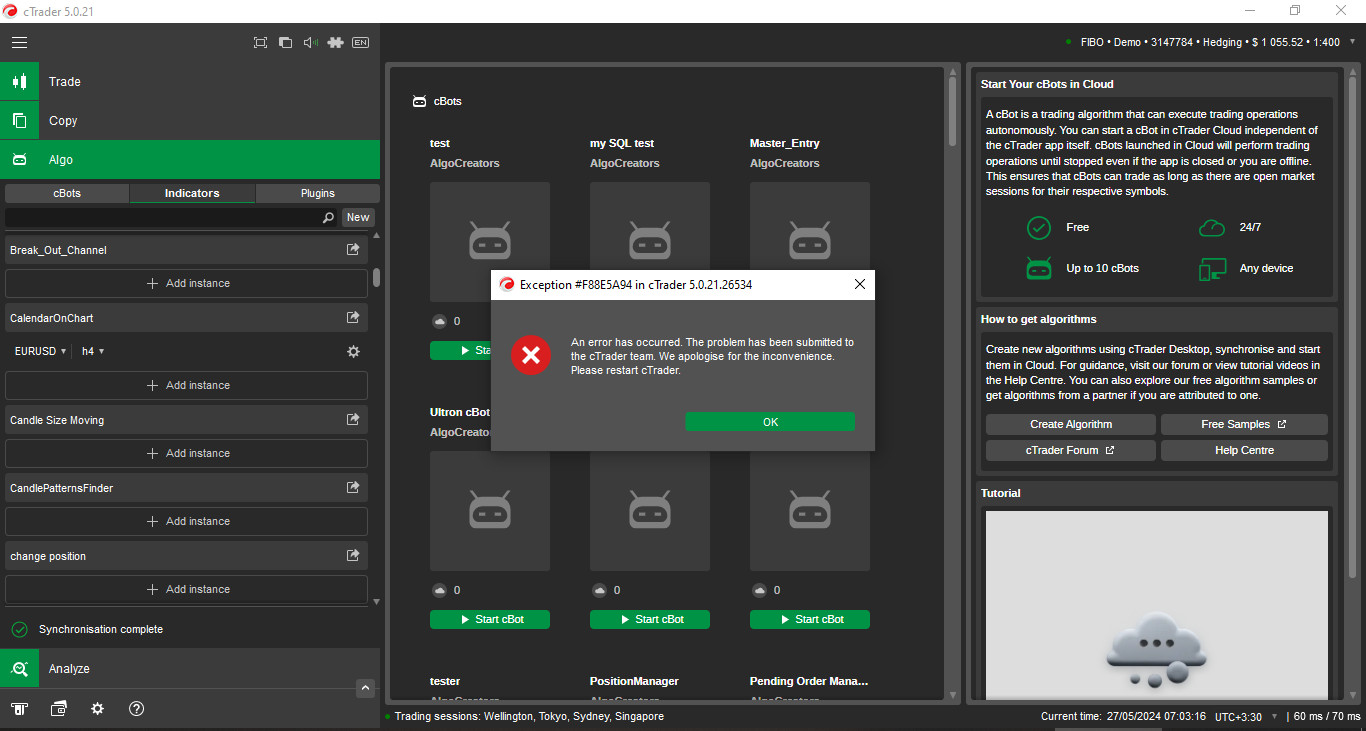Select the my SQL test thumbnail
The image size is (1366, 731).
(x=650, y=242)
